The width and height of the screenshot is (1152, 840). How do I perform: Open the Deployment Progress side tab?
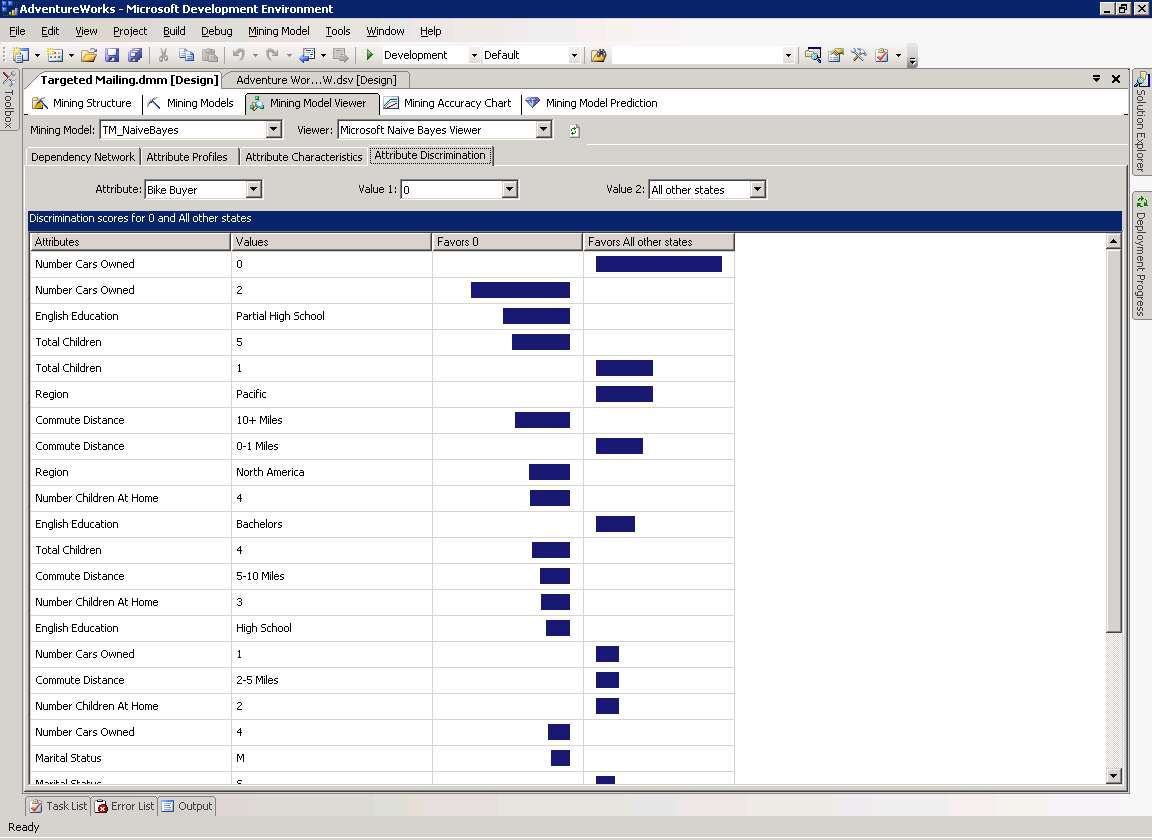click(x=1141, y=256)
